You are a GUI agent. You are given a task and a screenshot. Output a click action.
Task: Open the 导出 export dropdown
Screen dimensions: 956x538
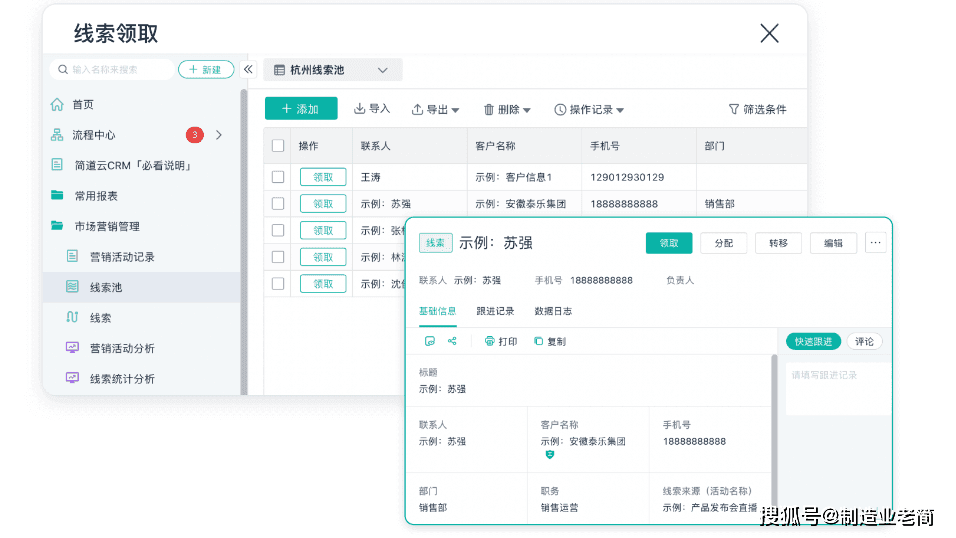[x=435, y=110]
